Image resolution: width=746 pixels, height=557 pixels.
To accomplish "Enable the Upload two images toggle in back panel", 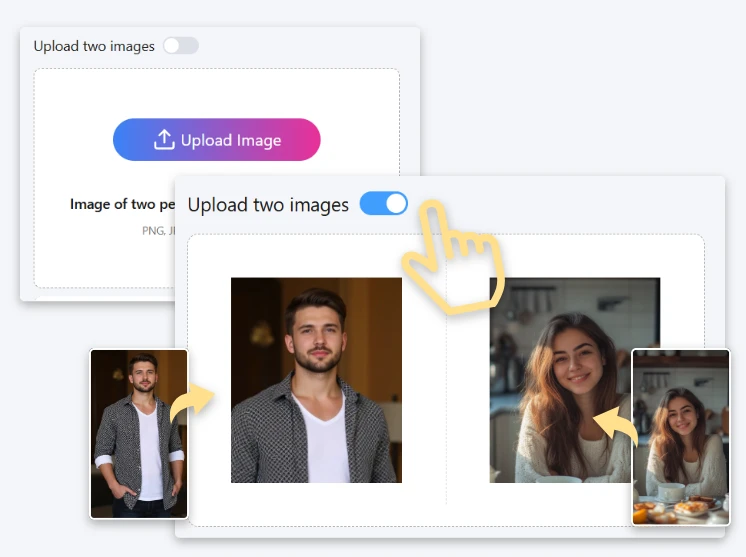I will 180,46.
